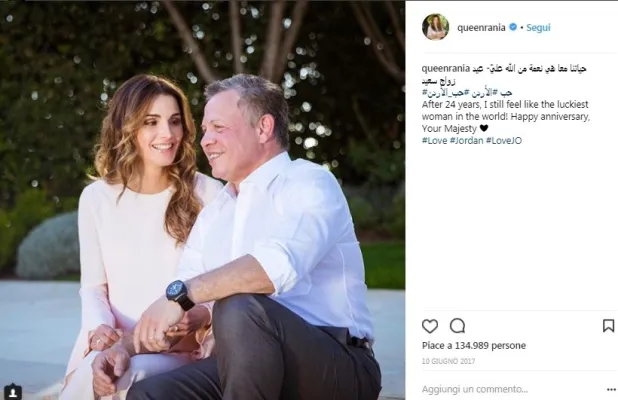Click the couple photo in the post

[x=203, y=200]
